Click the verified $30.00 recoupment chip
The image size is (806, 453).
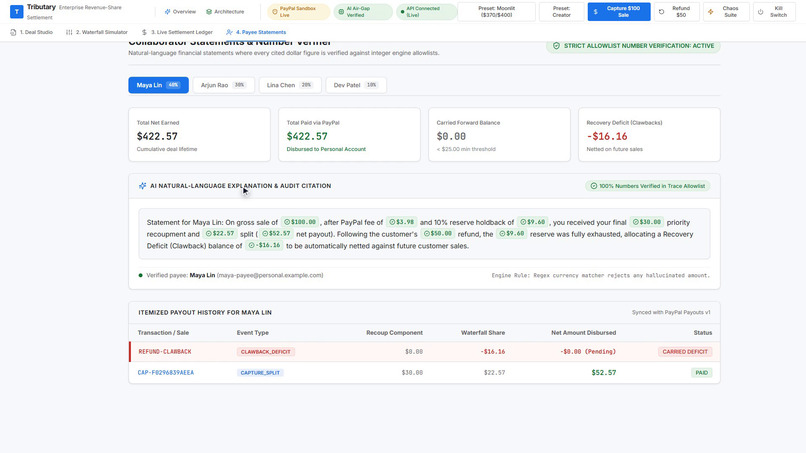647,222
